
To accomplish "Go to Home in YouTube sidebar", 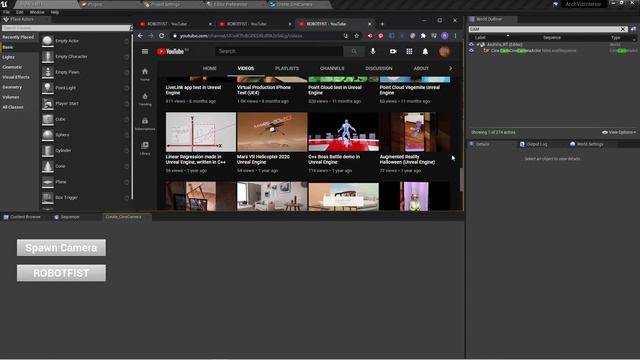I will [145, 75].
